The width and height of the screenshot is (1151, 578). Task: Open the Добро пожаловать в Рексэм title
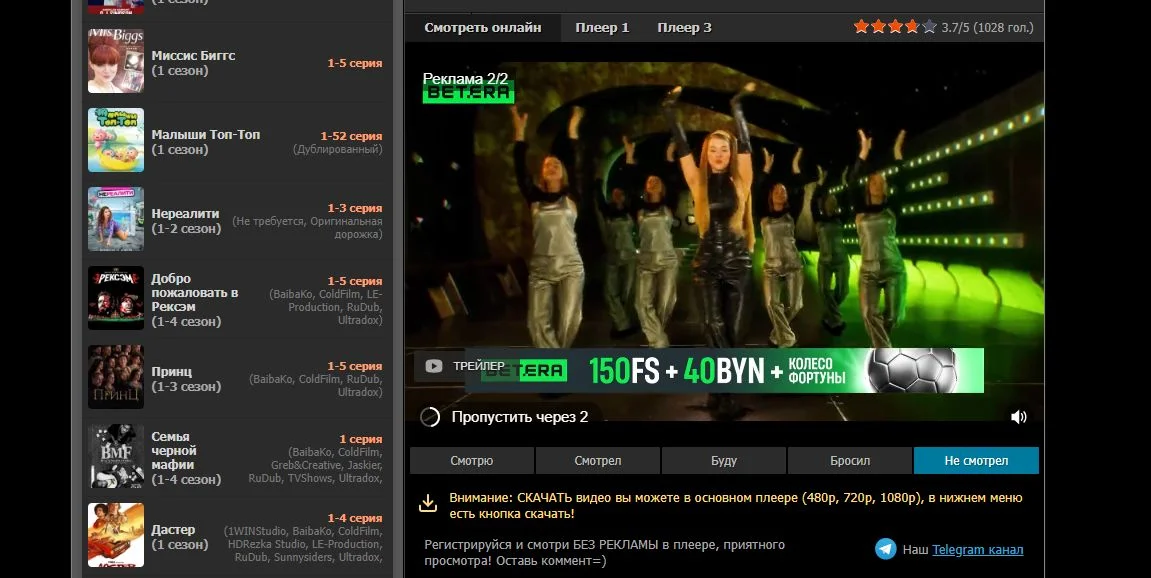[195, 292]
